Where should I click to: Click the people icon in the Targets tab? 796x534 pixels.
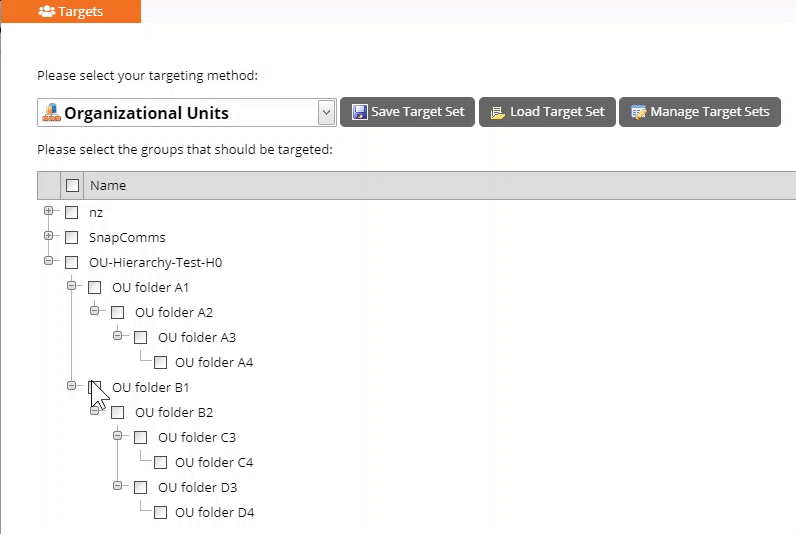point(46,11)
